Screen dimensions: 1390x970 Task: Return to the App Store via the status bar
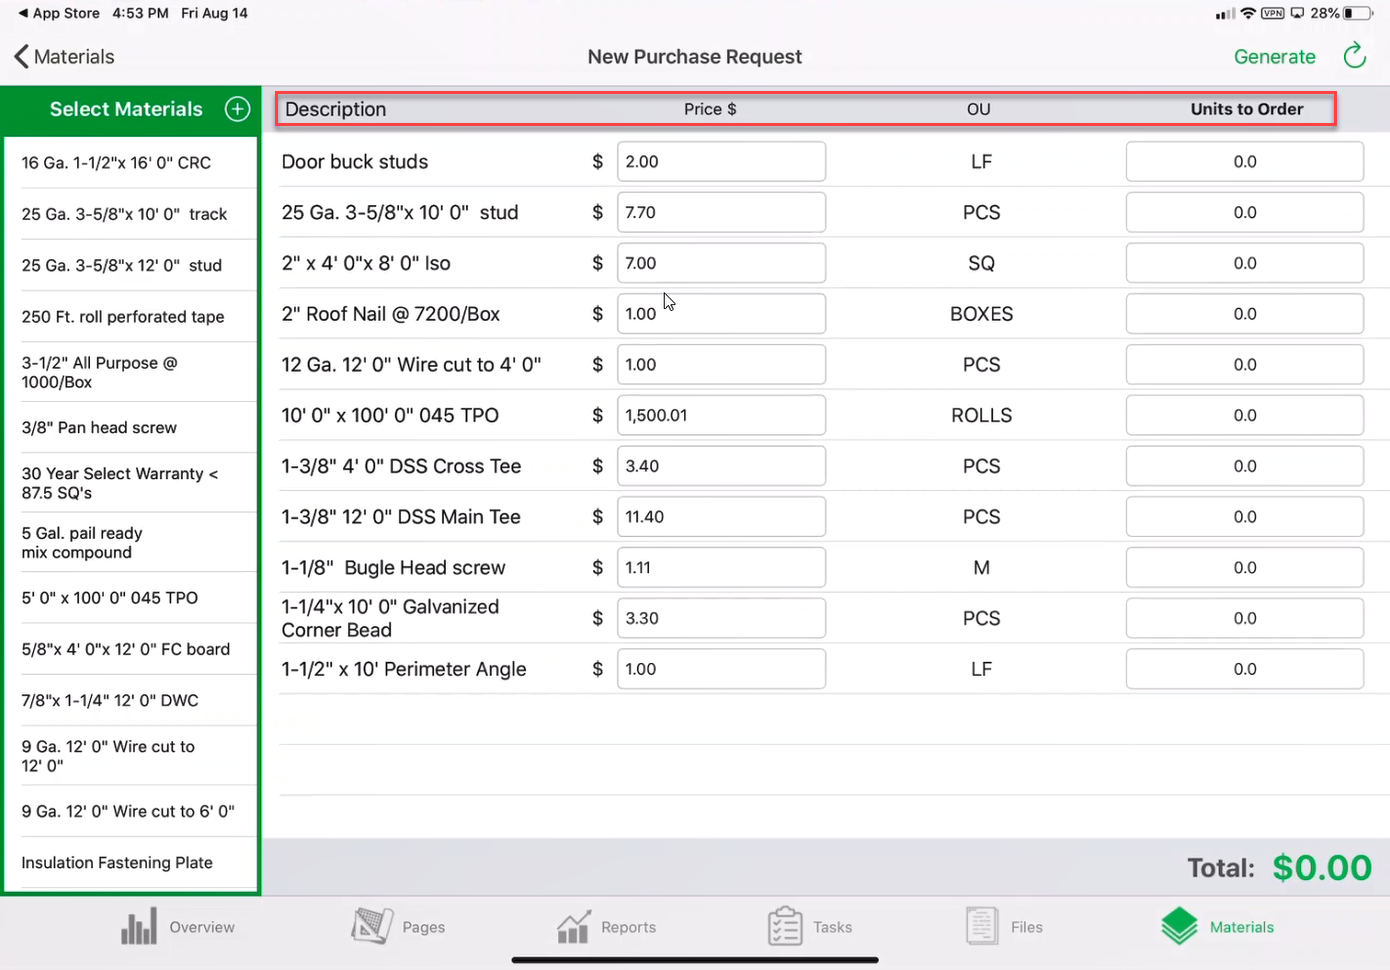pyautogui.click(x=58, y=13)
